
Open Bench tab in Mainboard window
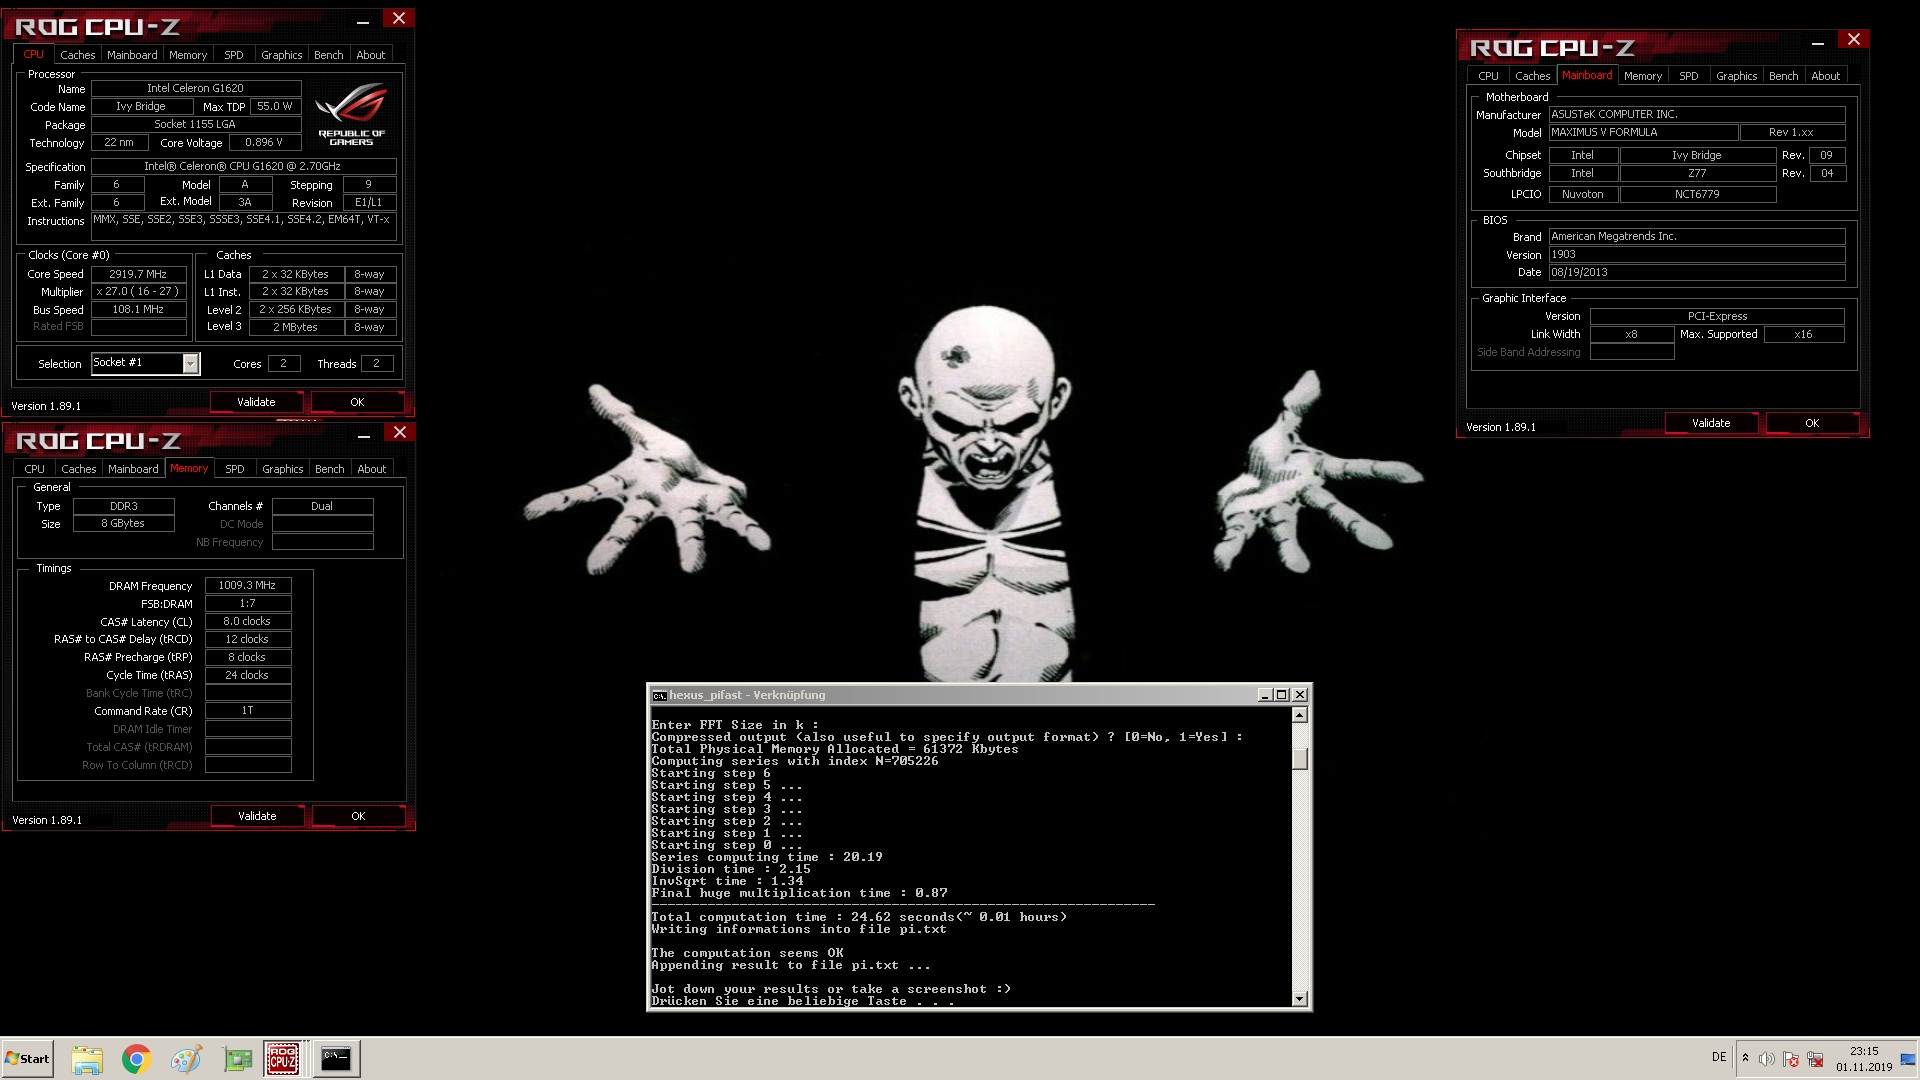(x=1783, y=76)
